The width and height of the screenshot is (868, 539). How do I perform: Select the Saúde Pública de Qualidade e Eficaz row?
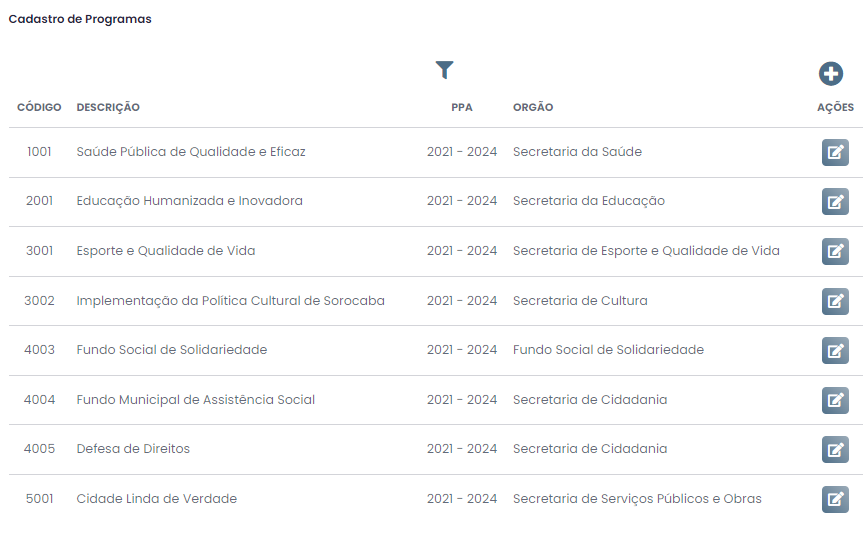[436, 152]
